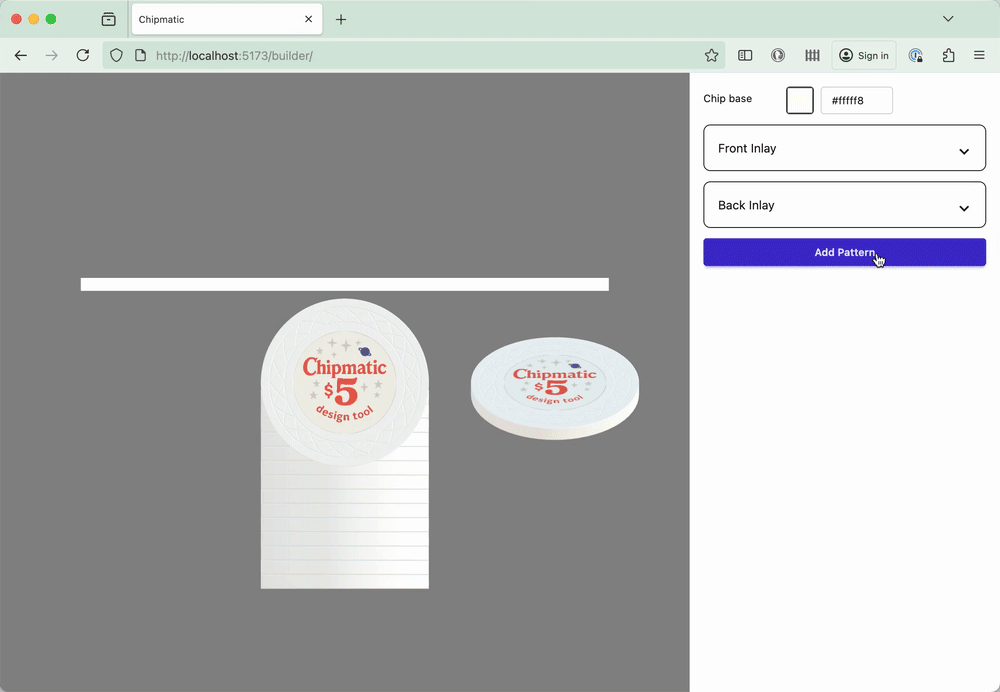Open the shield tracking protection icon
Image resolution: width=1000 pixels, height=692 pixels.
click(x=116, y=55)
